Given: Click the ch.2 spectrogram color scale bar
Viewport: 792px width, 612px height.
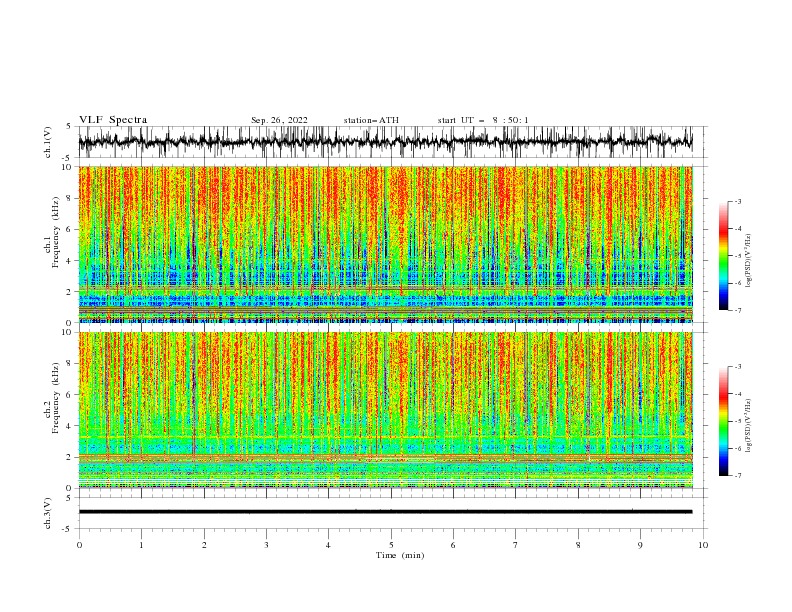Looking at the screenshot, I should coord(724,421).
